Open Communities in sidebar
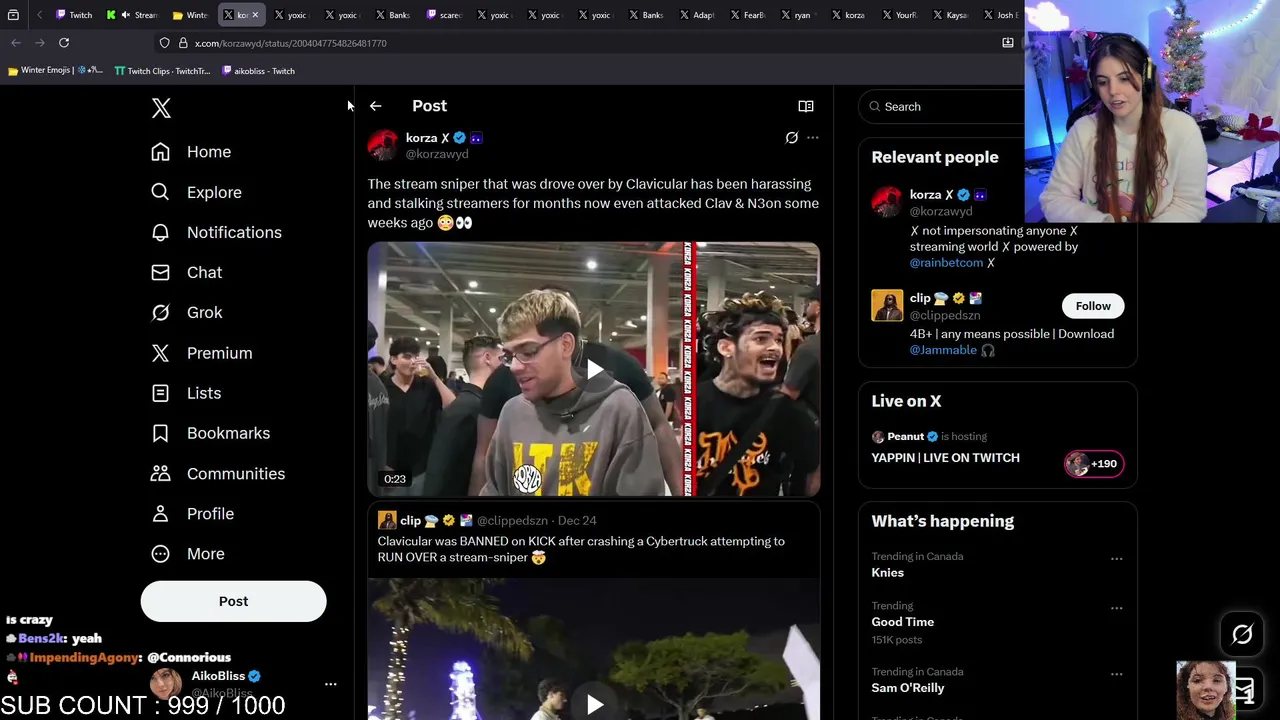 coord(218,473)
